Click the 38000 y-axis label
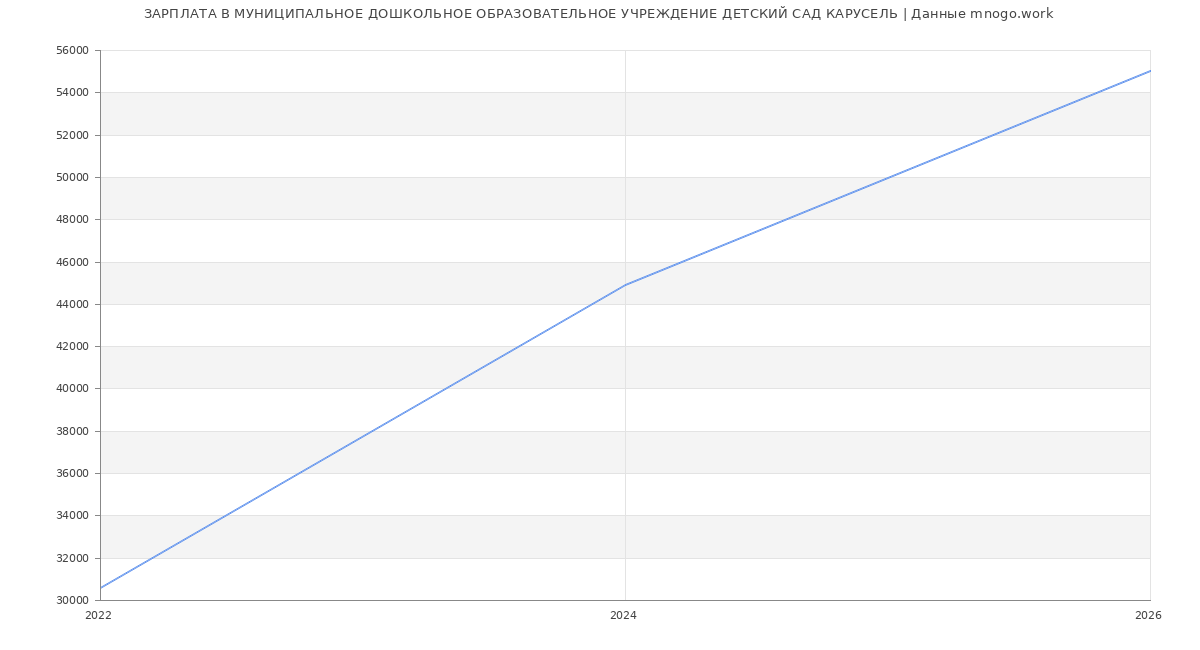 (72, 432)
